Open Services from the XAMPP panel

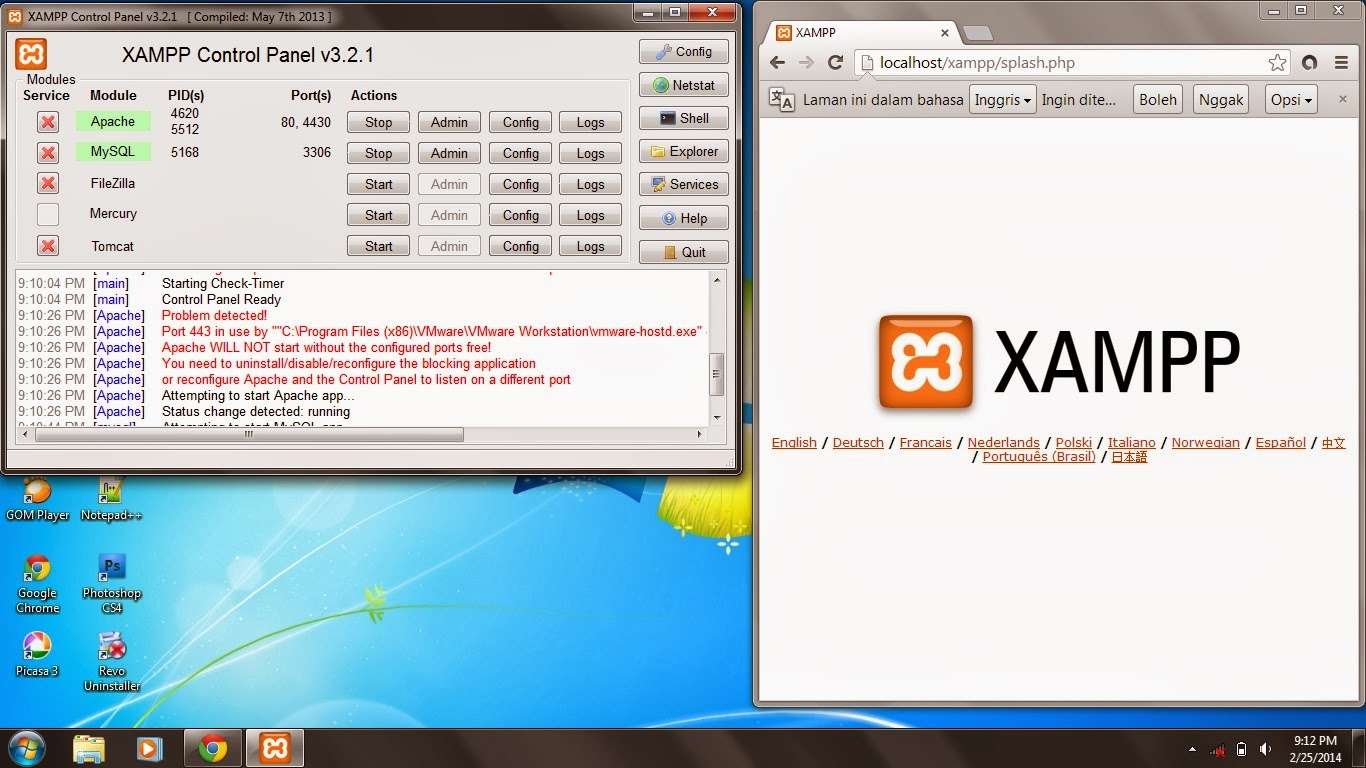click(684, 185)
